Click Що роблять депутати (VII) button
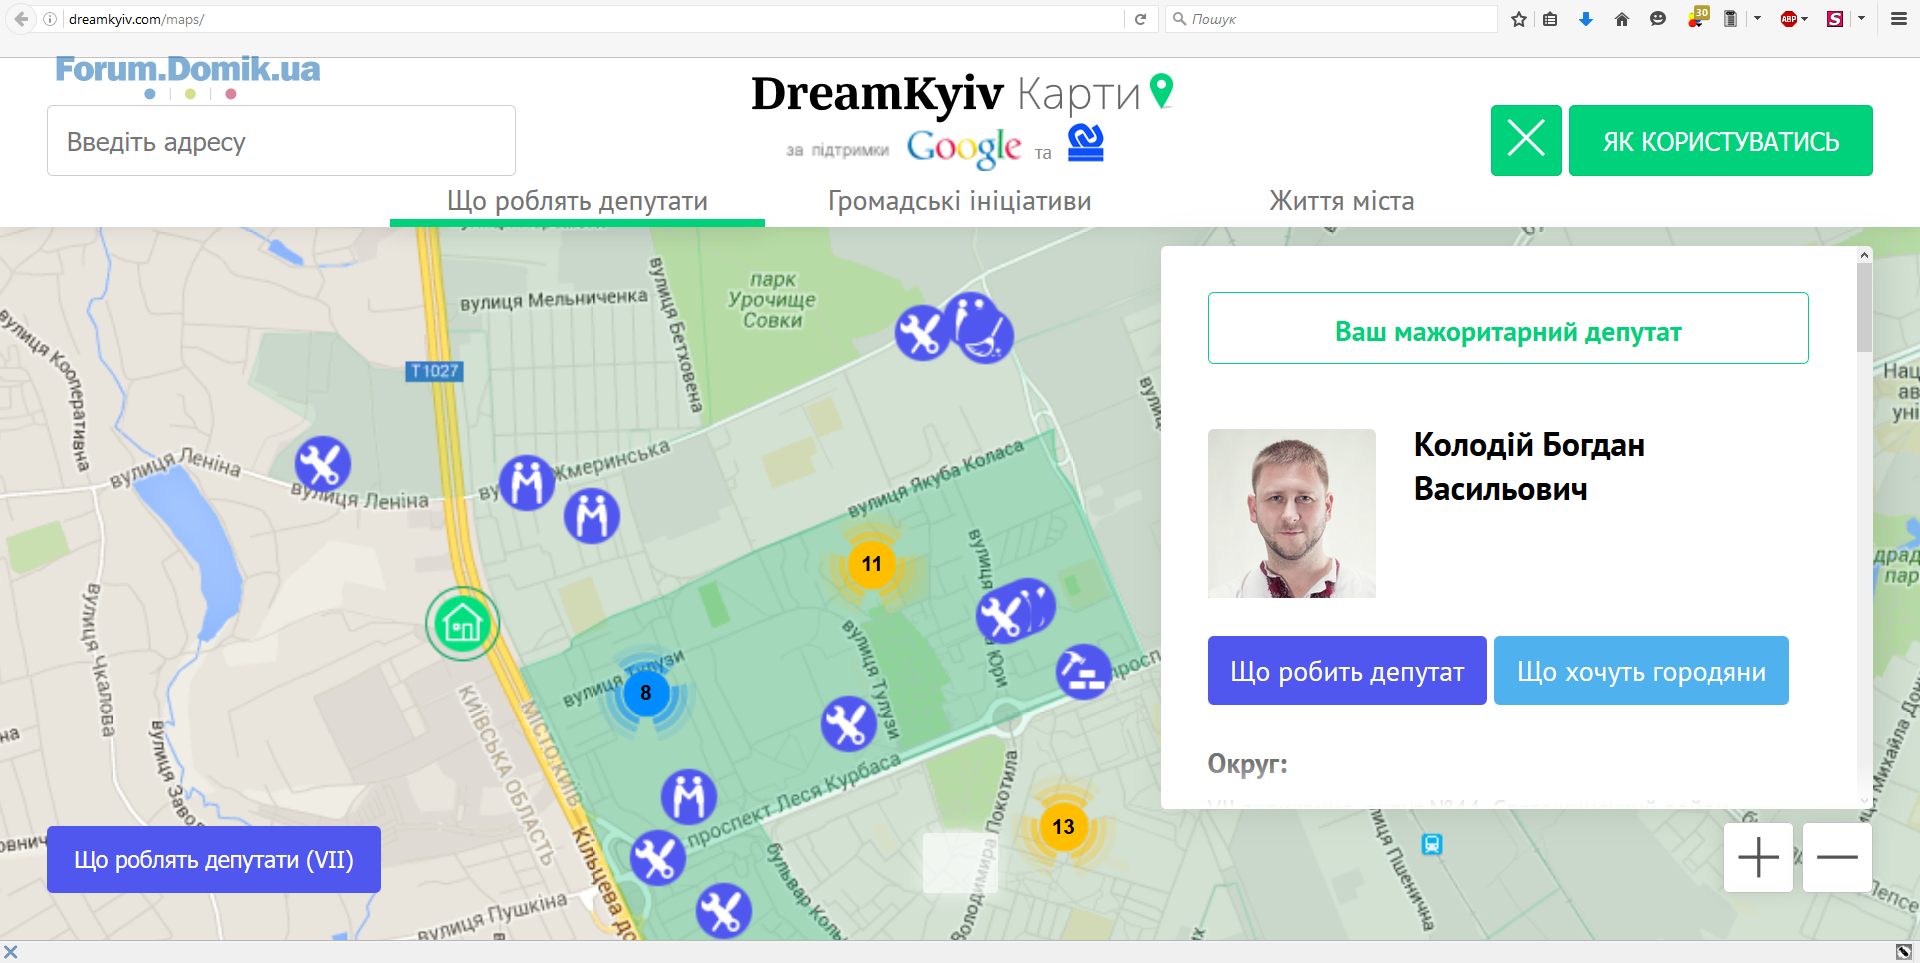The height and width of the screenshot is (963, 1920). 214,859
